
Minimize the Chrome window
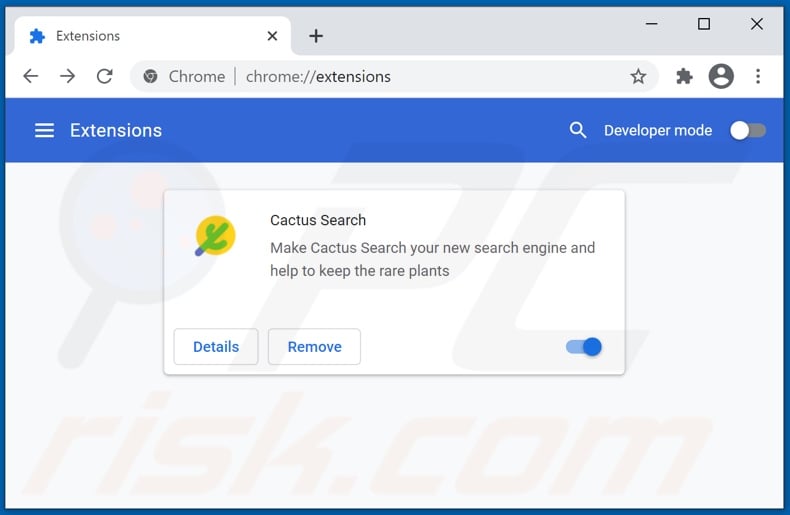coord(651,24)
